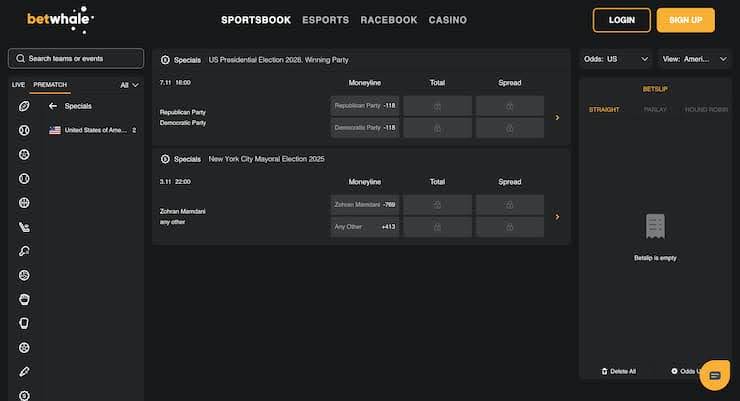Click the LOGIN button
Viewport: 740px width, 401px height.
tap(622, 20)
